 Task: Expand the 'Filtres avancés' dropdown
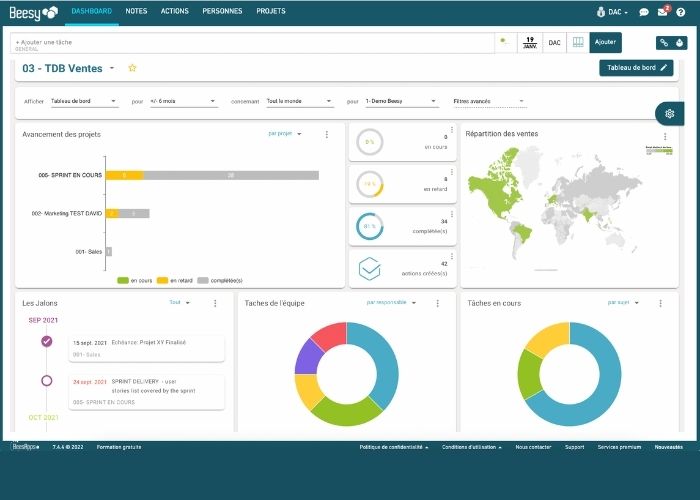point(489,101)
